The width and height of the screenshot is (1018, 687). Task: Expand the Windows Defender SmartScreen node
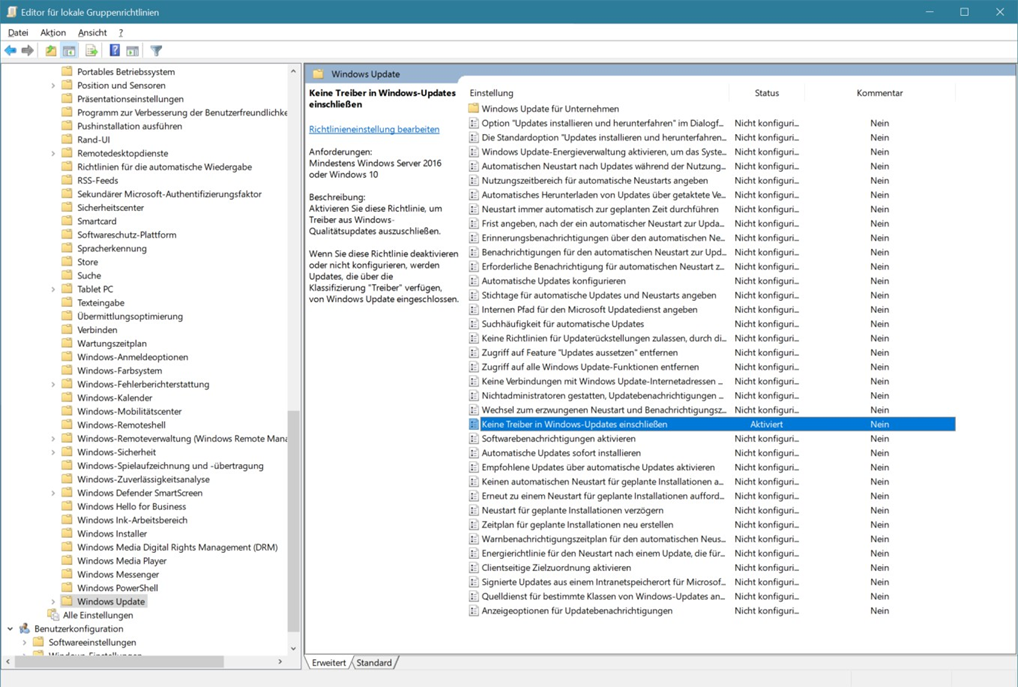click(53, 493)
